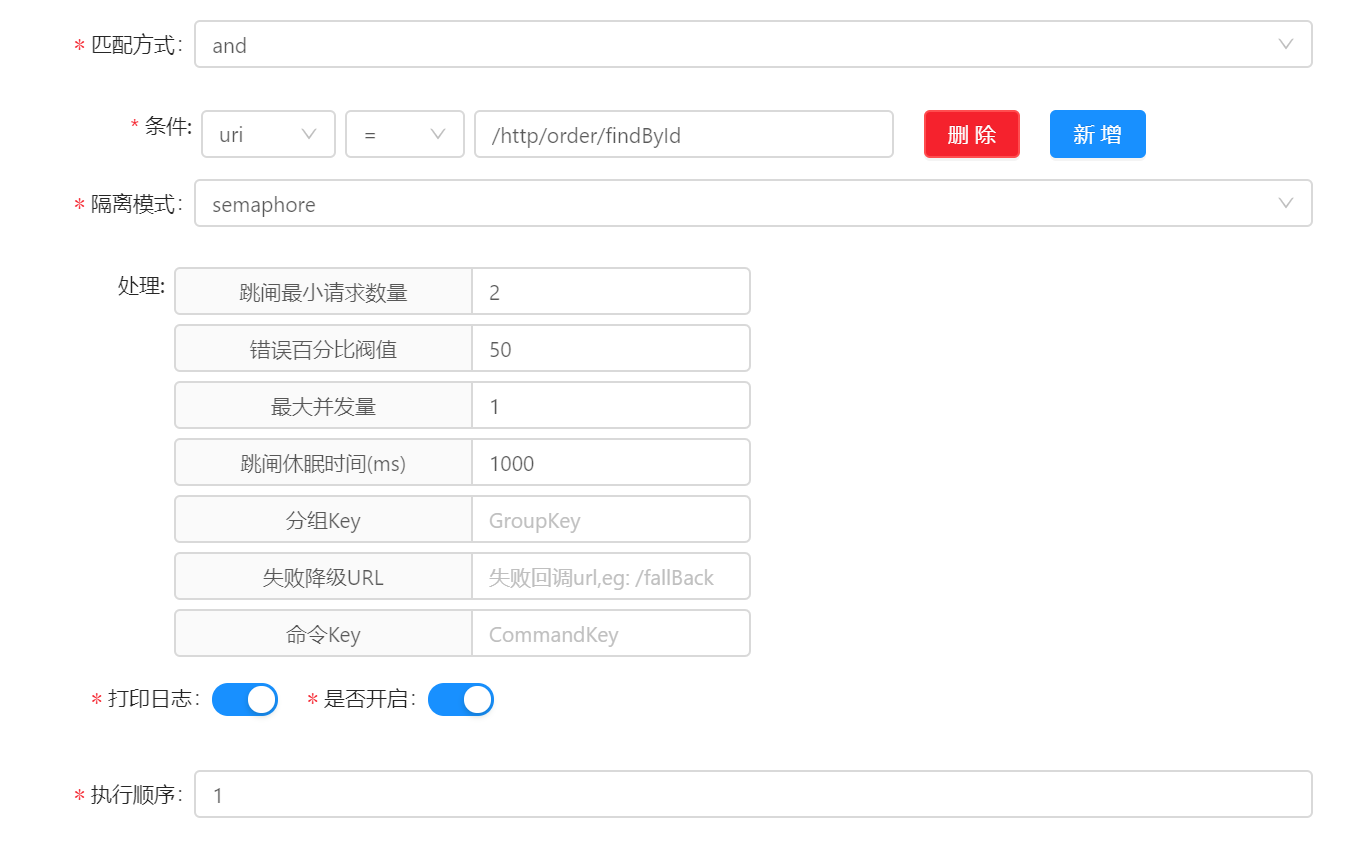Open the = operator dropdown
The width and height of the screenshot is (1347, 848).
(x=405, y=134)
